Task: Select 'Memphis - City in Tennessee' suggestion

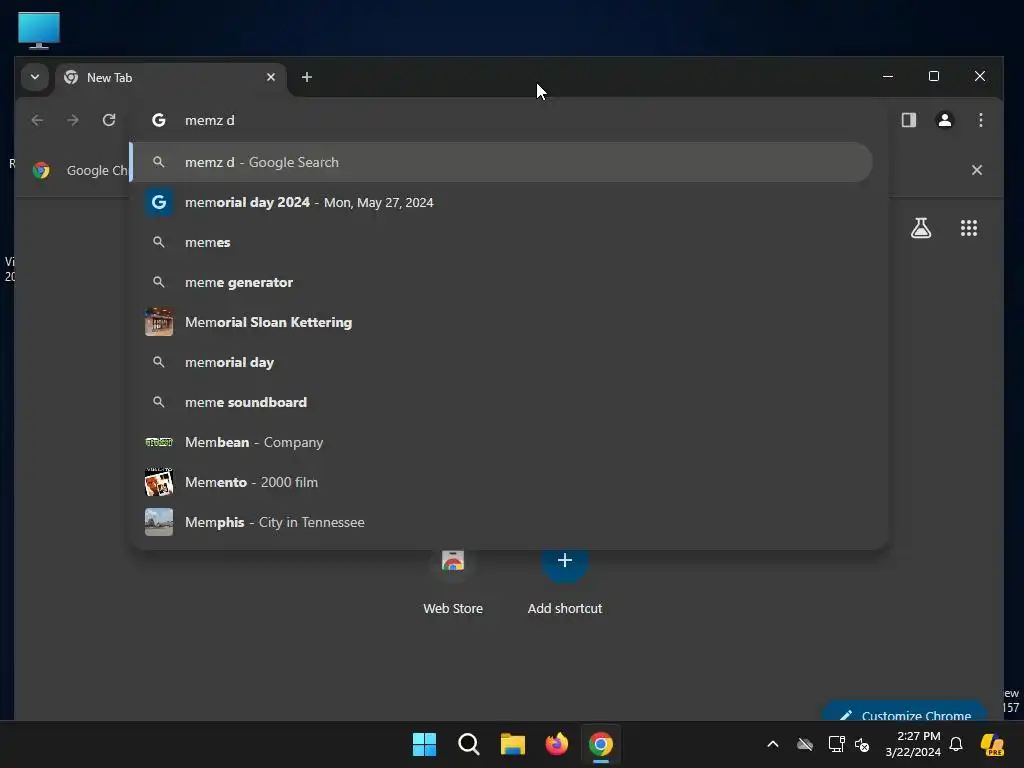Action: point(502,522)
